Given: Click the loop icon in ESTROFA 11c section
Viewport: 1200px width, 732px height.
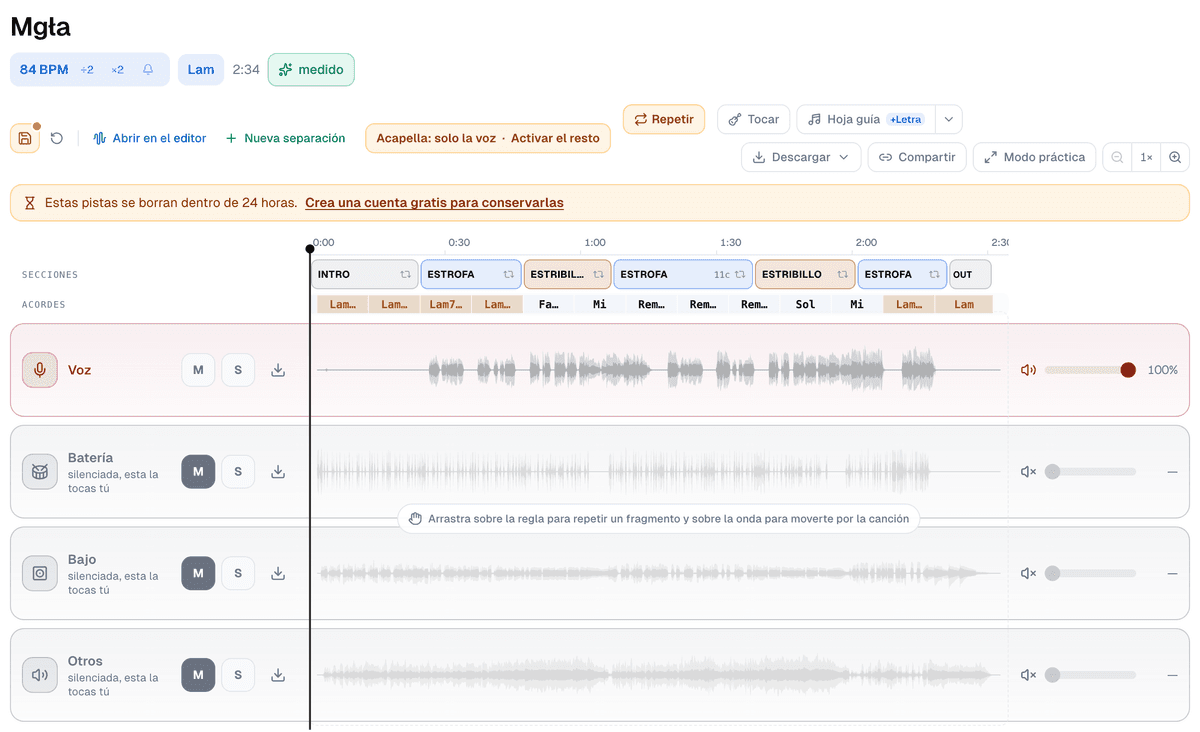Looking at the screenshot, I should tap(740, 274).
